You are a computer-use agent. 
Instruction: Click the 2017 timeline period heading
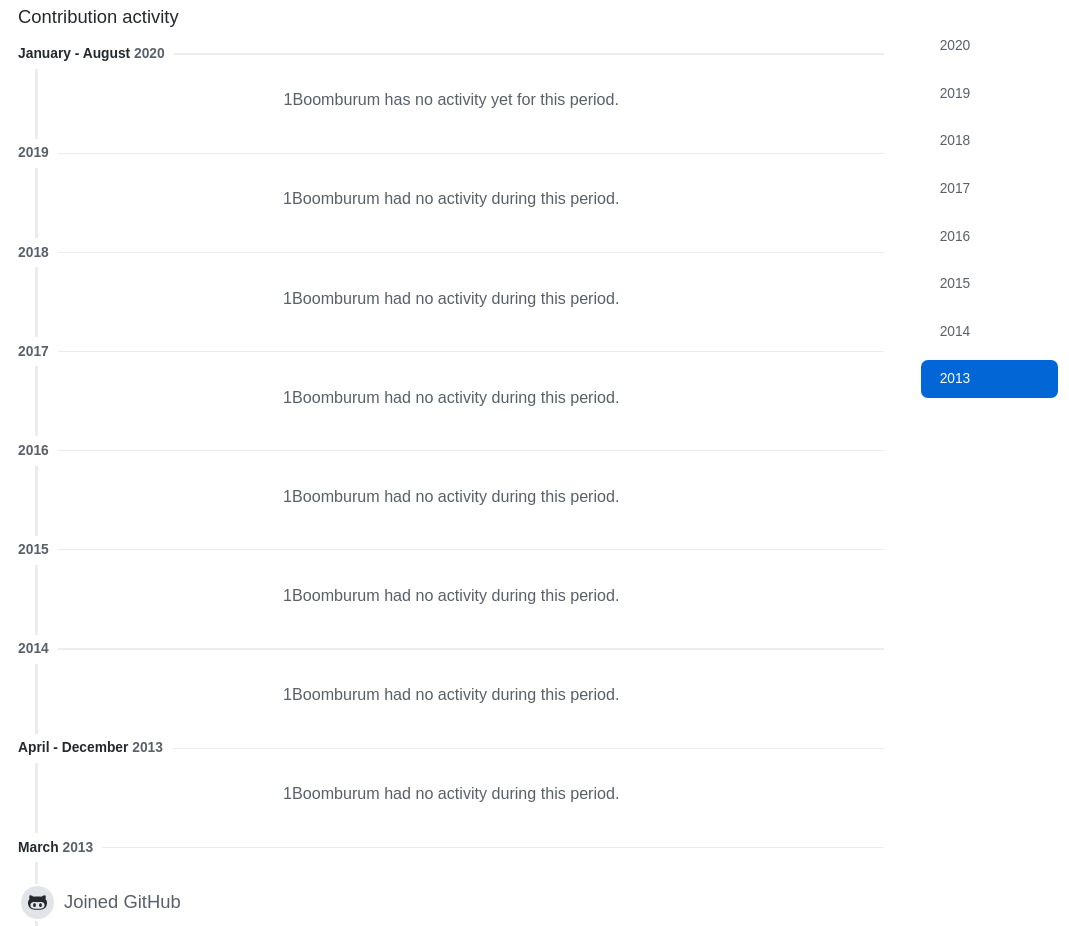33,351
